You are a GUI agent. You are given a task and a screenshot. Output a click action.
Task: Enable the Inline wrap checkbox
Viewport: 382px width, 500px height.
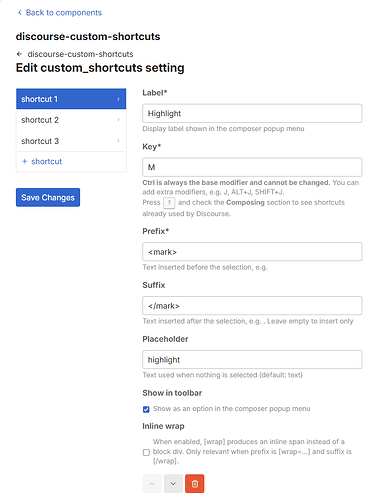coord(146,452)
